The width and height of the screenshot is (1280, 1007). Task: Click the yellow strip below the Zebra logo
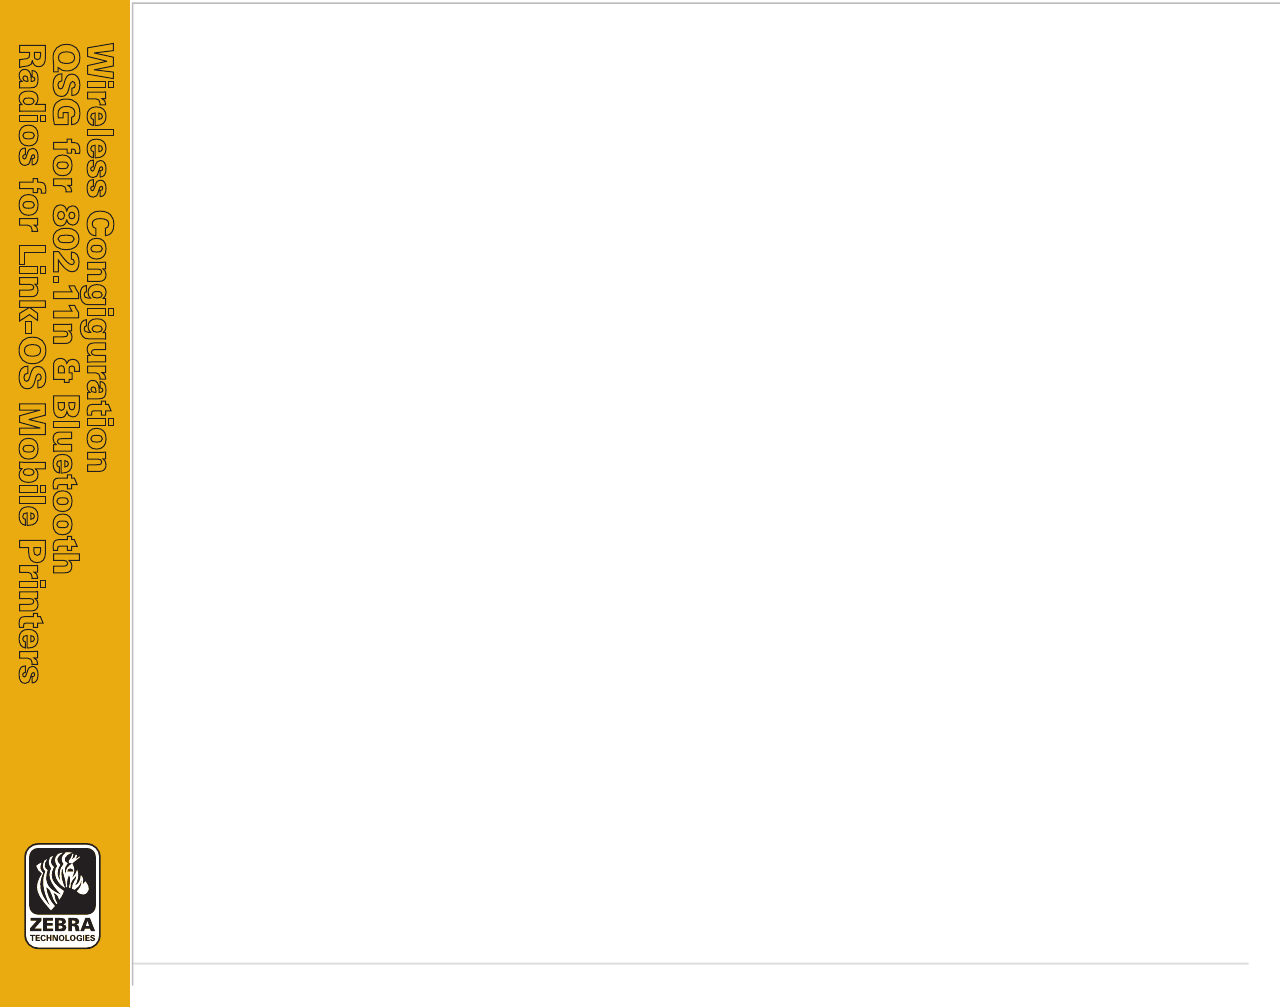(x=65, y=980)
